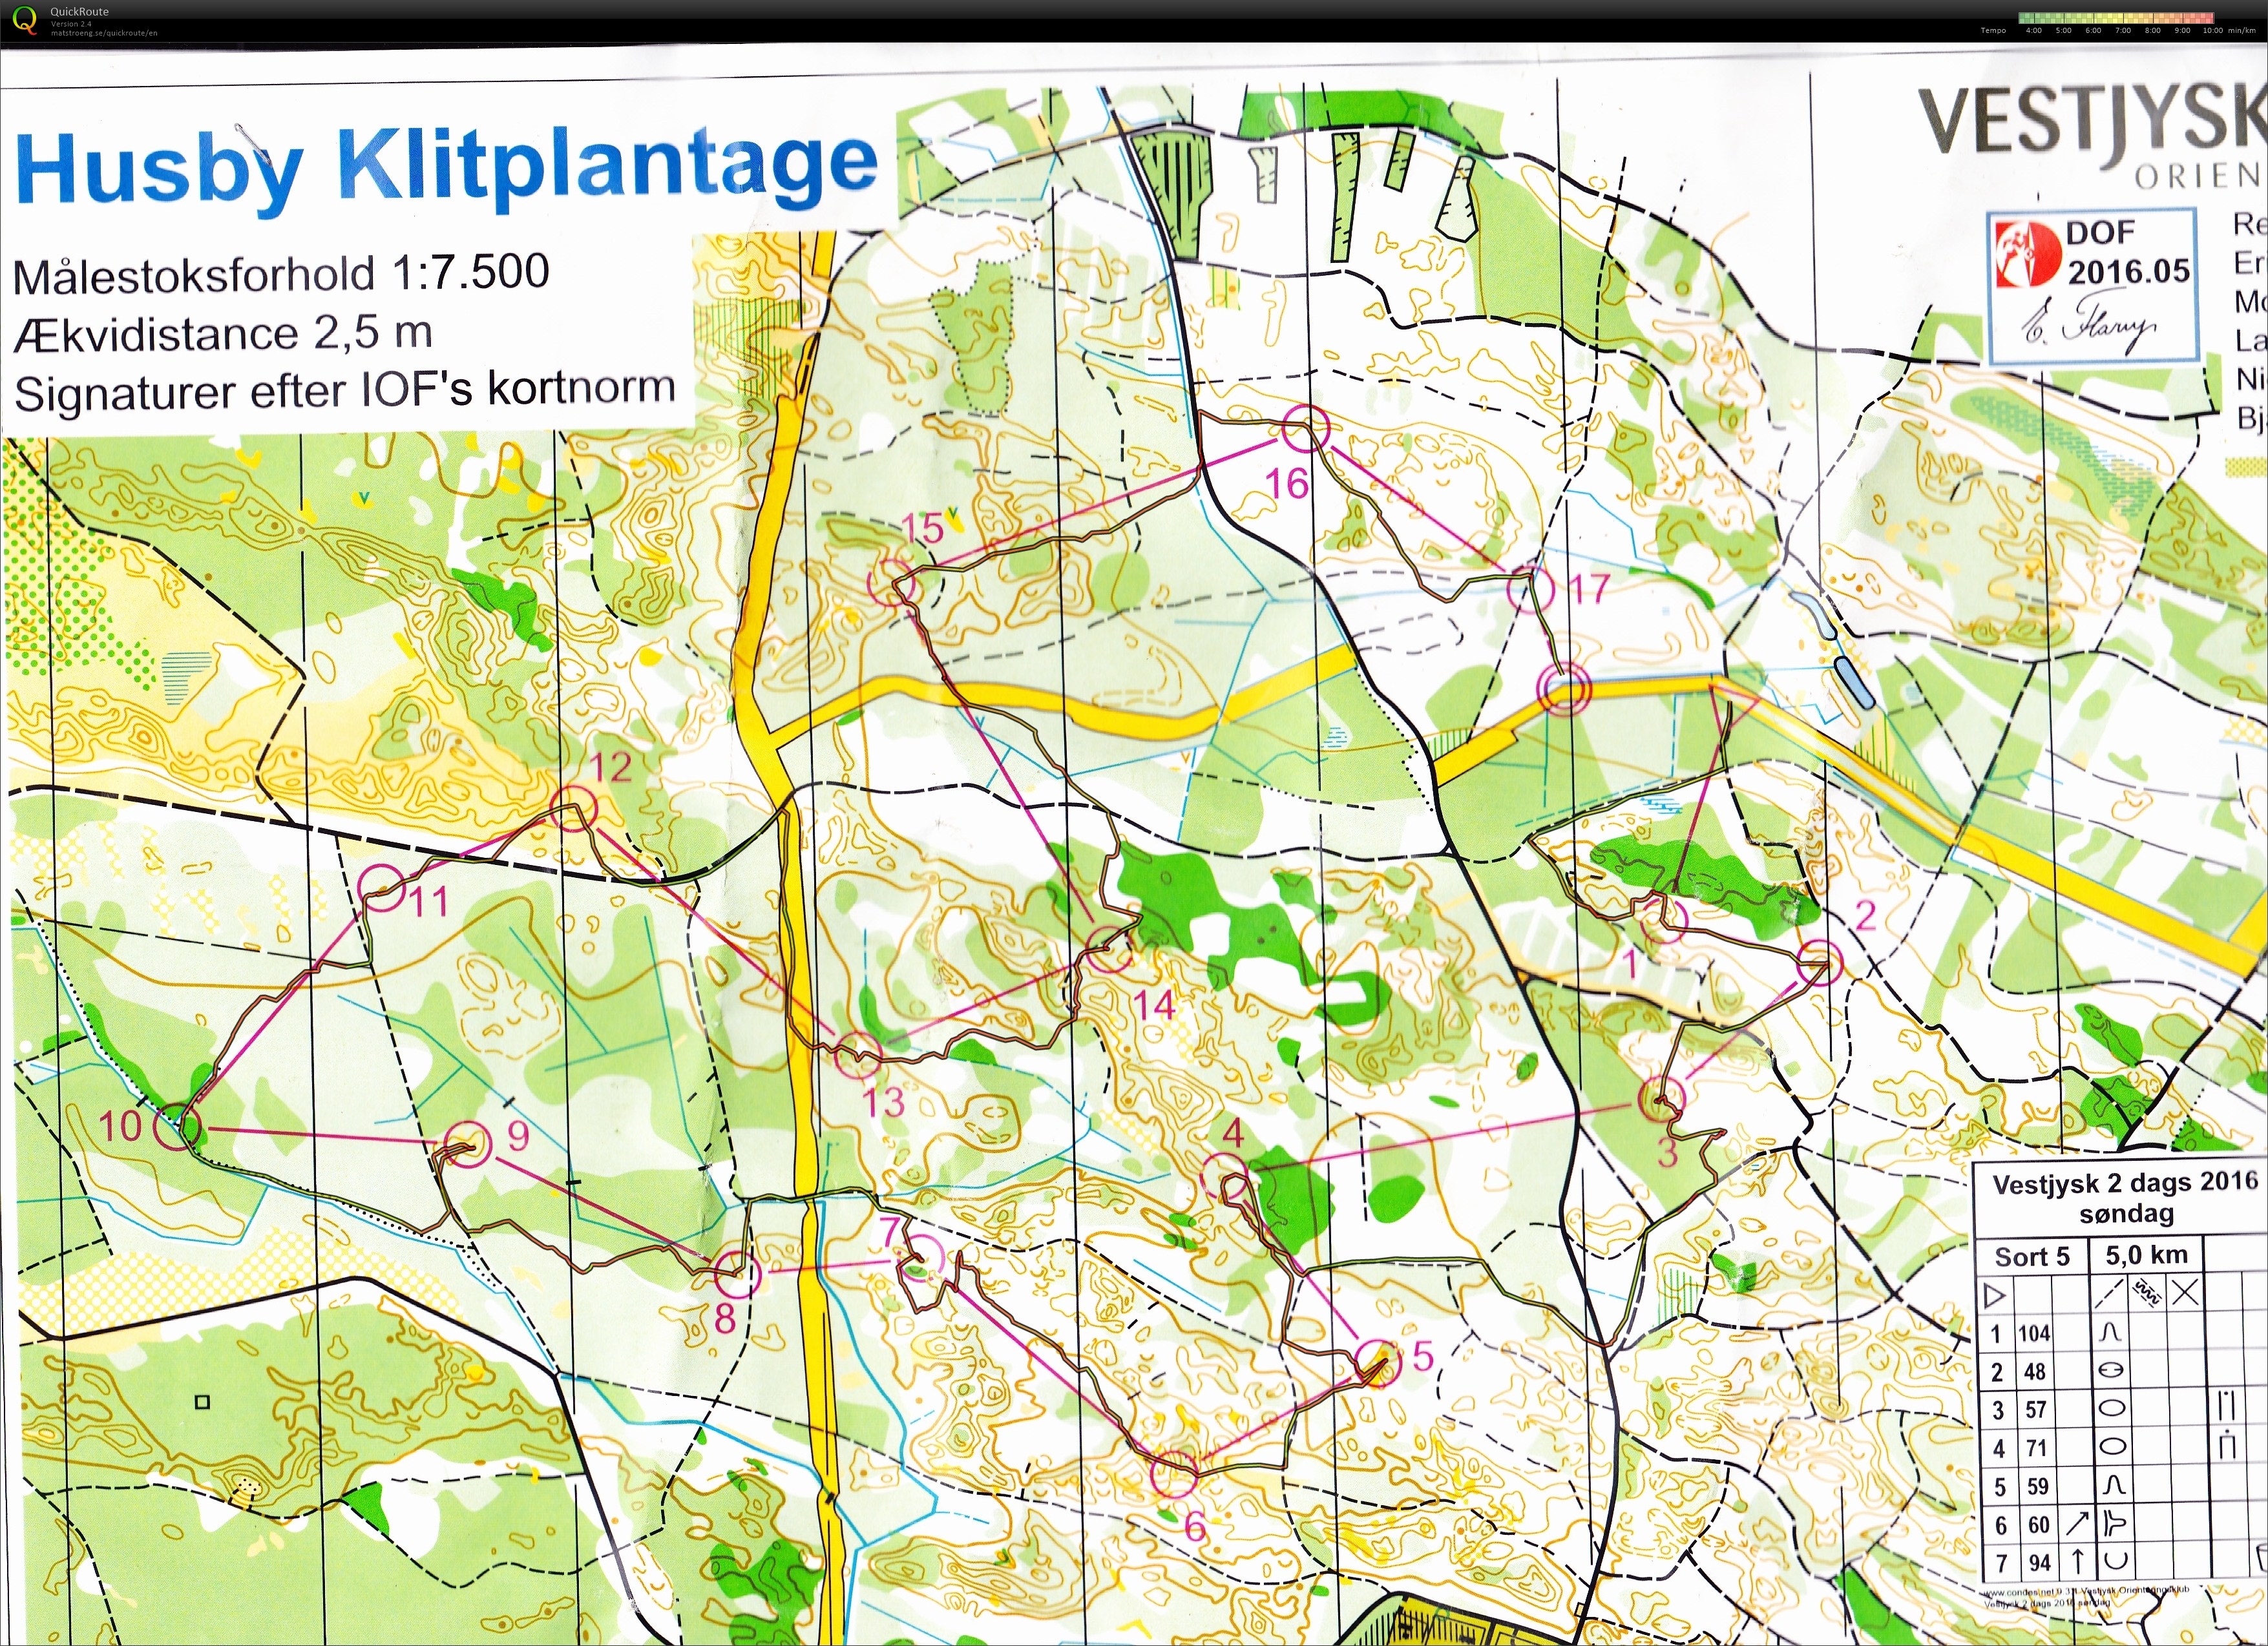The width and height of the screenshot is (2268, 1646).
Task: Click the Version 2.4 label
Action: [71, 24]
